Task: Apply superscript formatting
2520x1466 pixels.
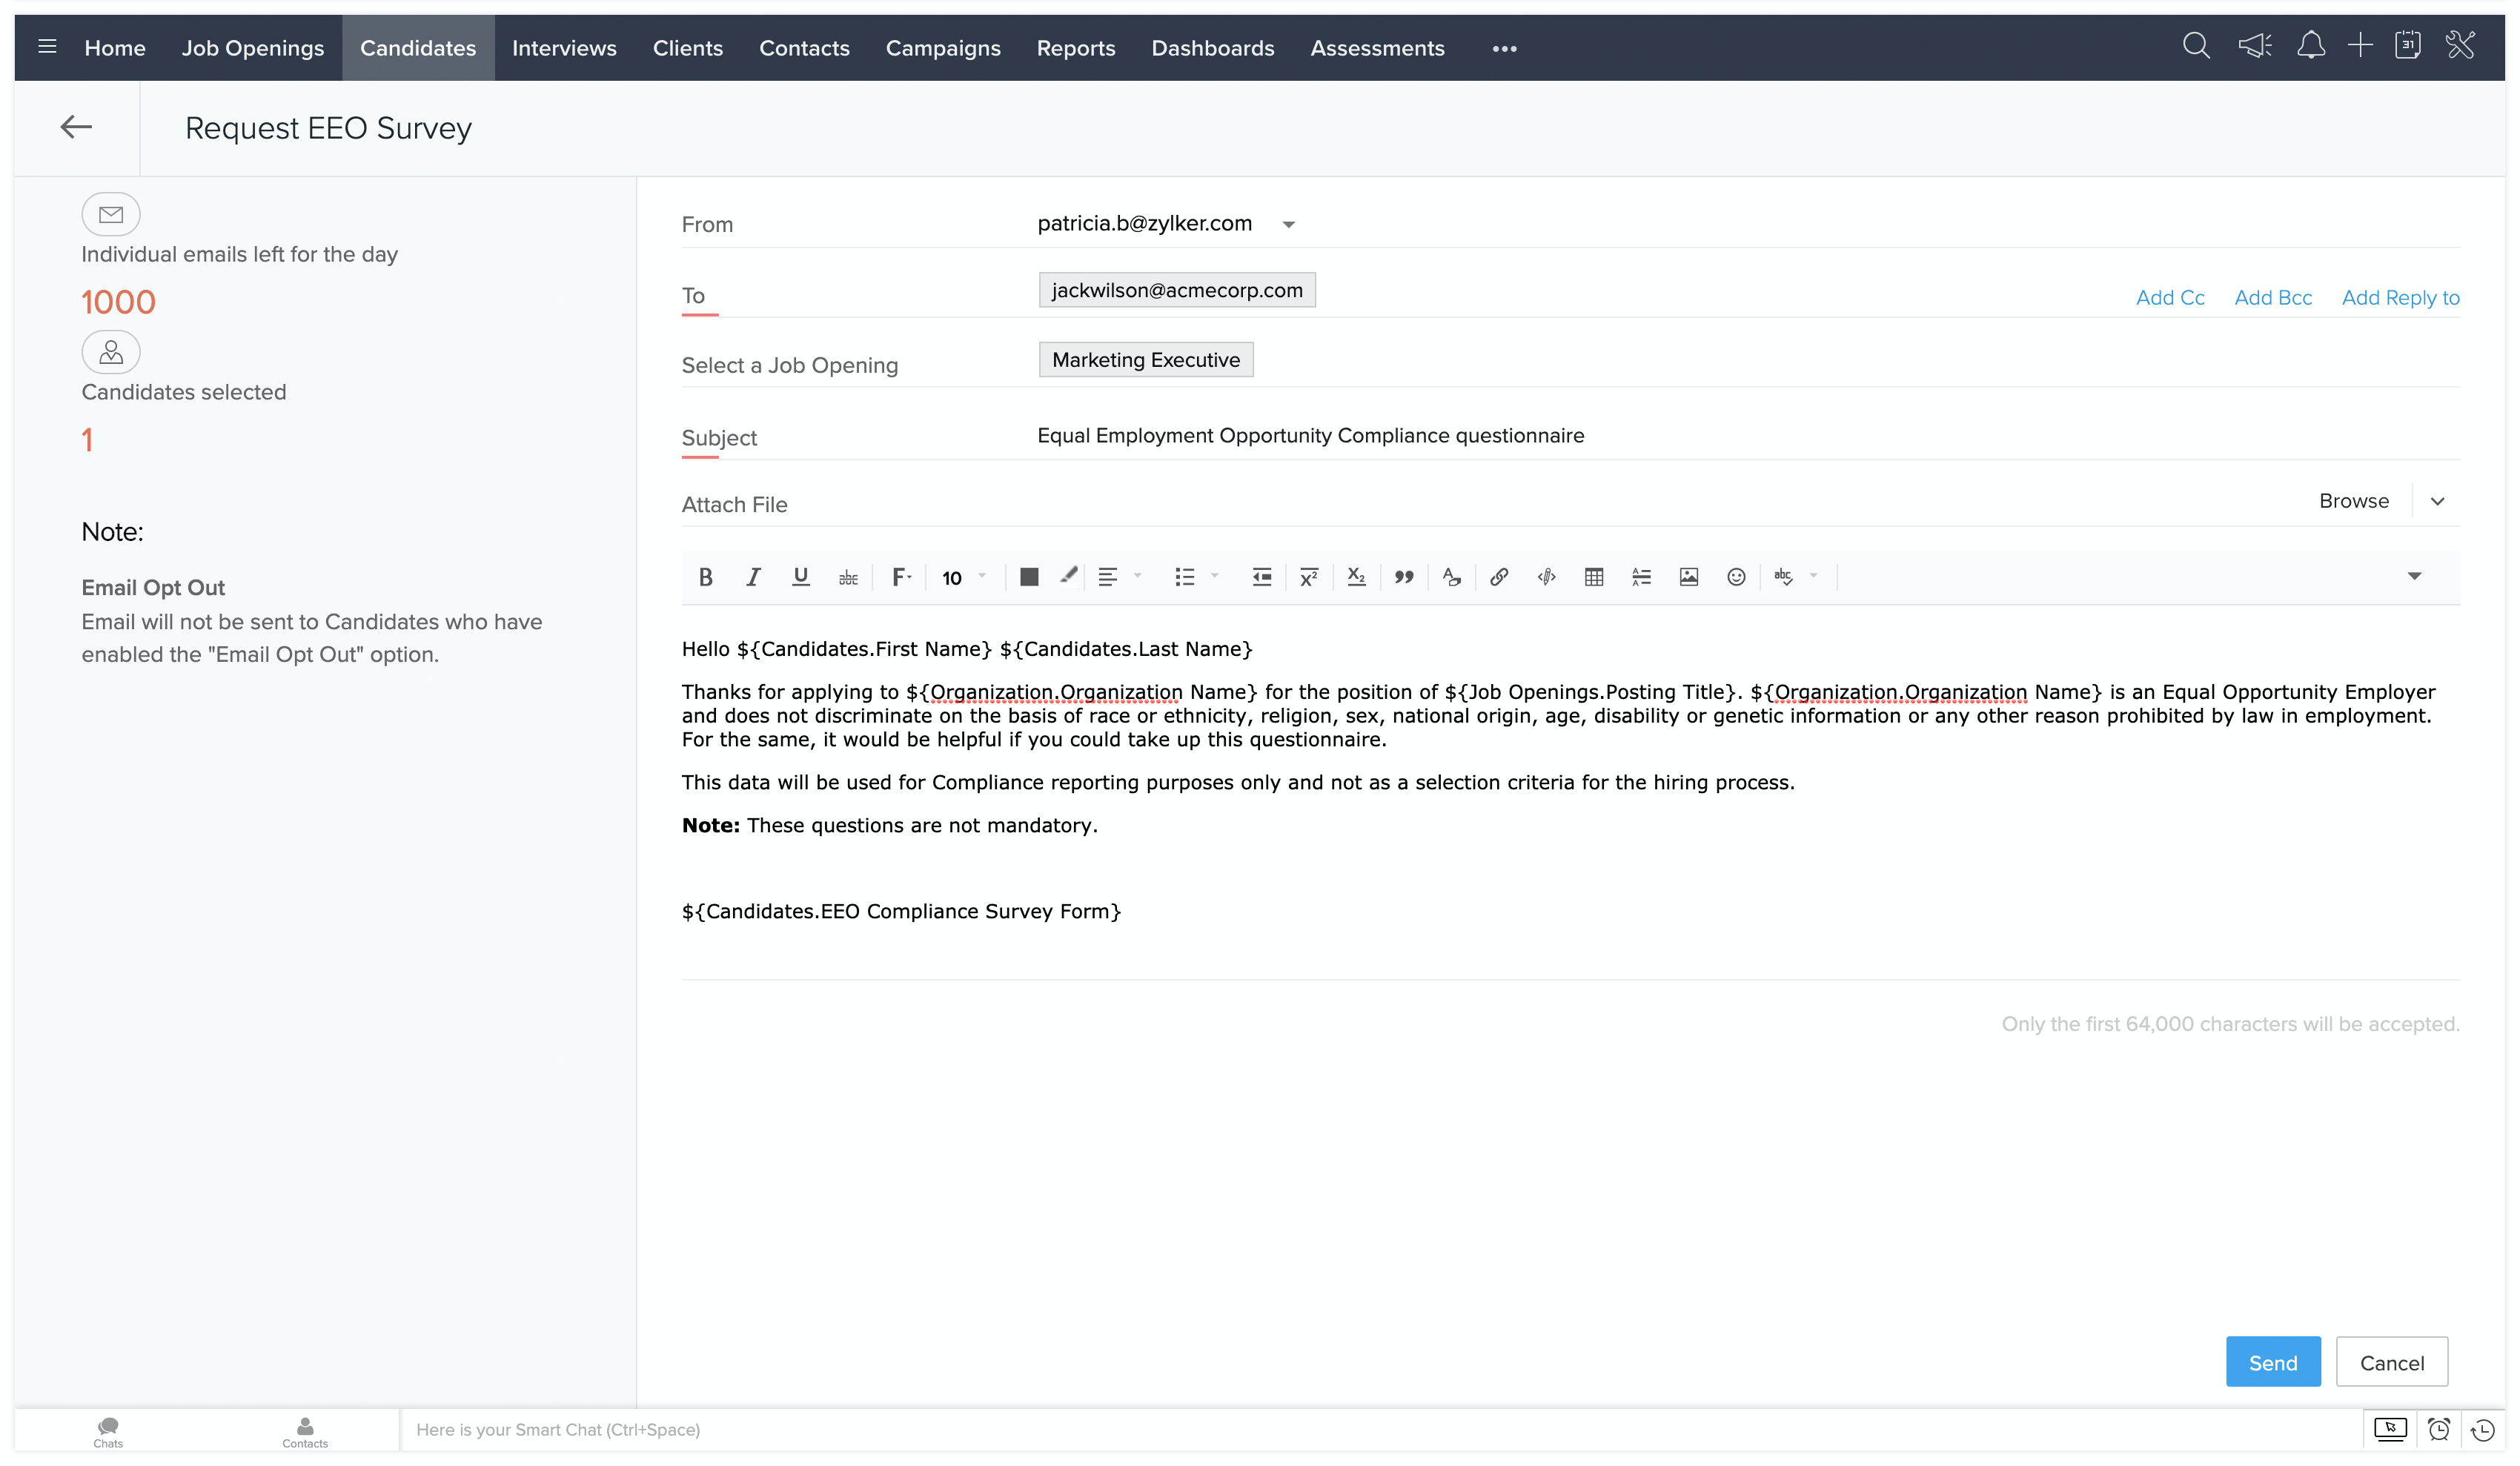Action: coord(1308,577)
